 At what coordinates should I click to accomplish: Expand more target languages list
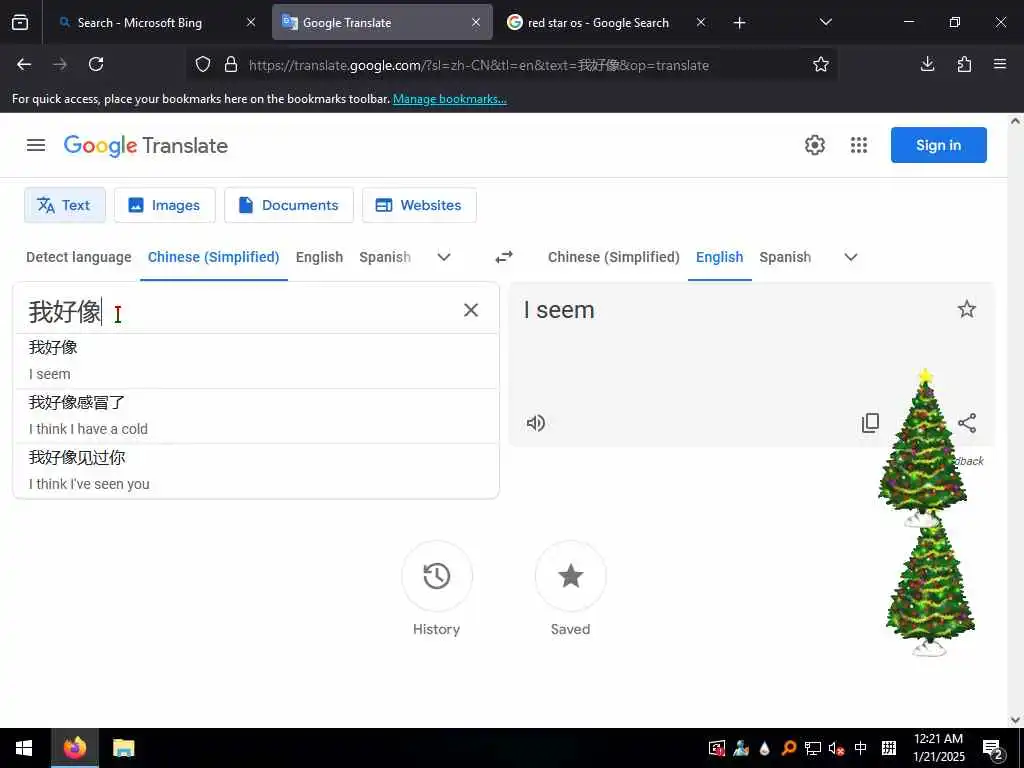(850, 257)
